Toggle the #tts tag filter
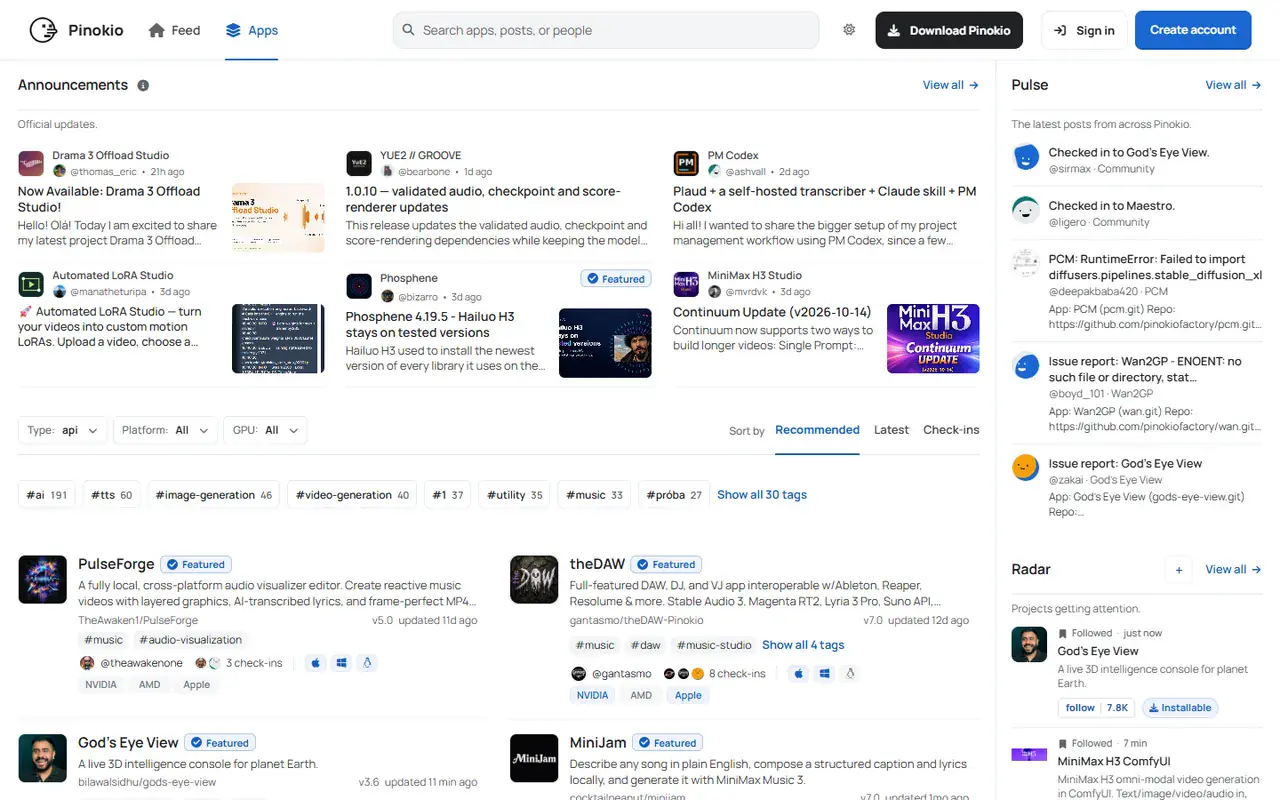Screen dimensions: 1280x800 click(x=111, y=495)
